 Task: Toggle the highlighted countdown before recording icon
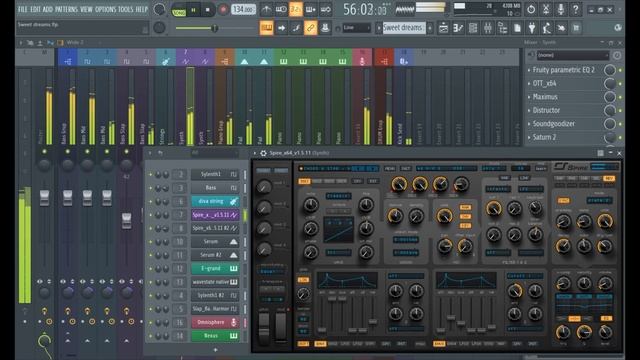[296, 9]
